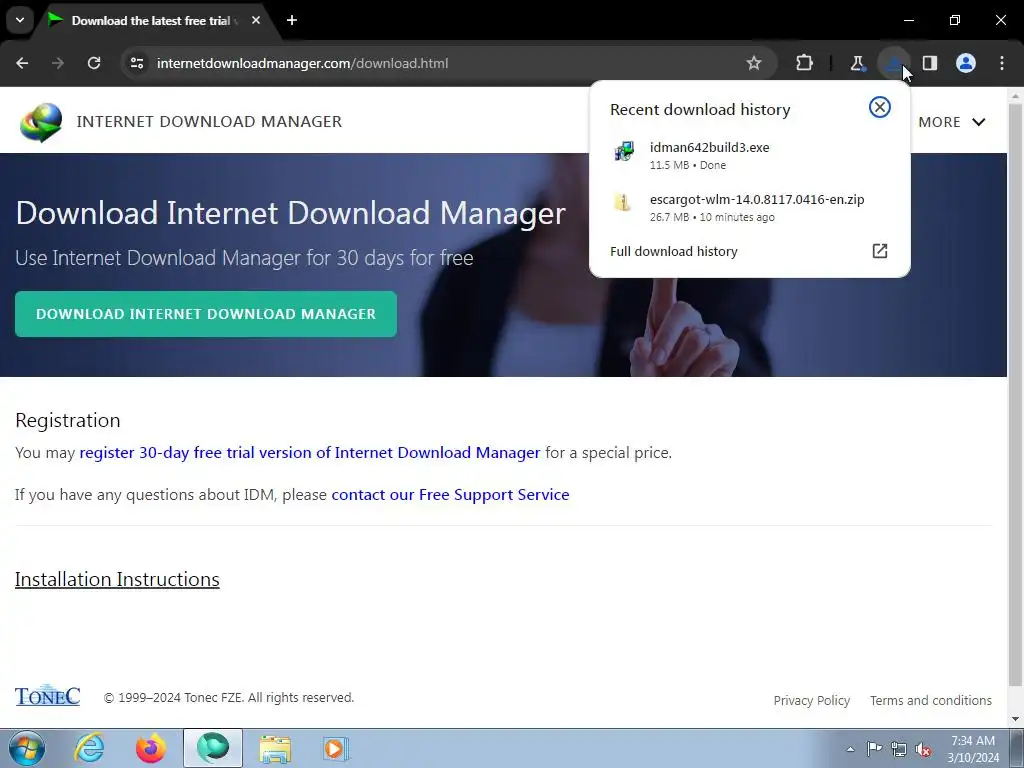Click the Downloads toolbar icon

tap(893, 63)
